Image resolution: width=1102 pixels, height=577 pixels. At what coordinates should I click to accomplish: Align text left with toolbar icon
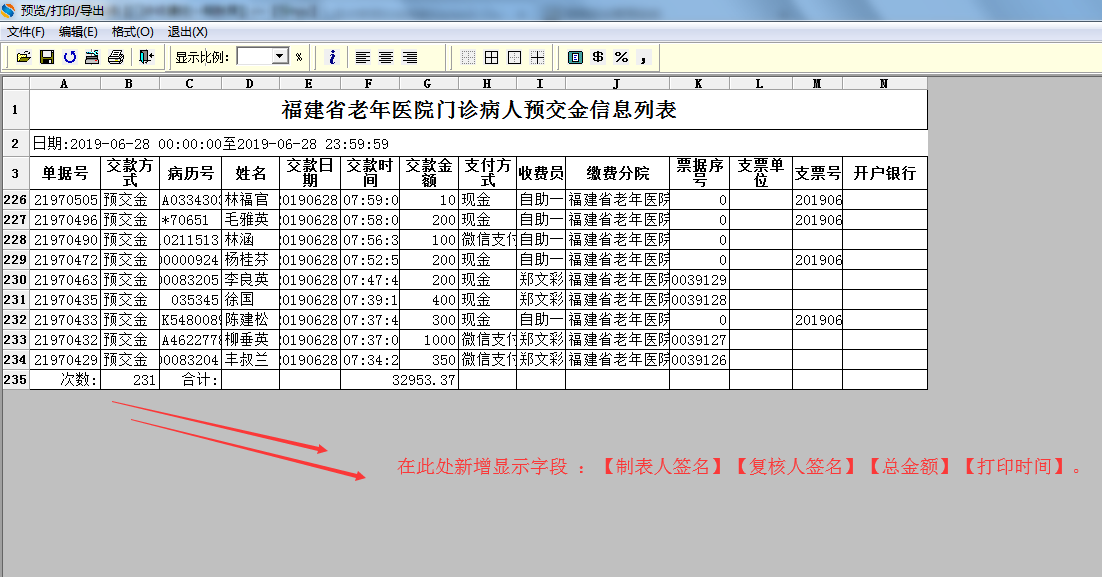(x=363, y=58)
